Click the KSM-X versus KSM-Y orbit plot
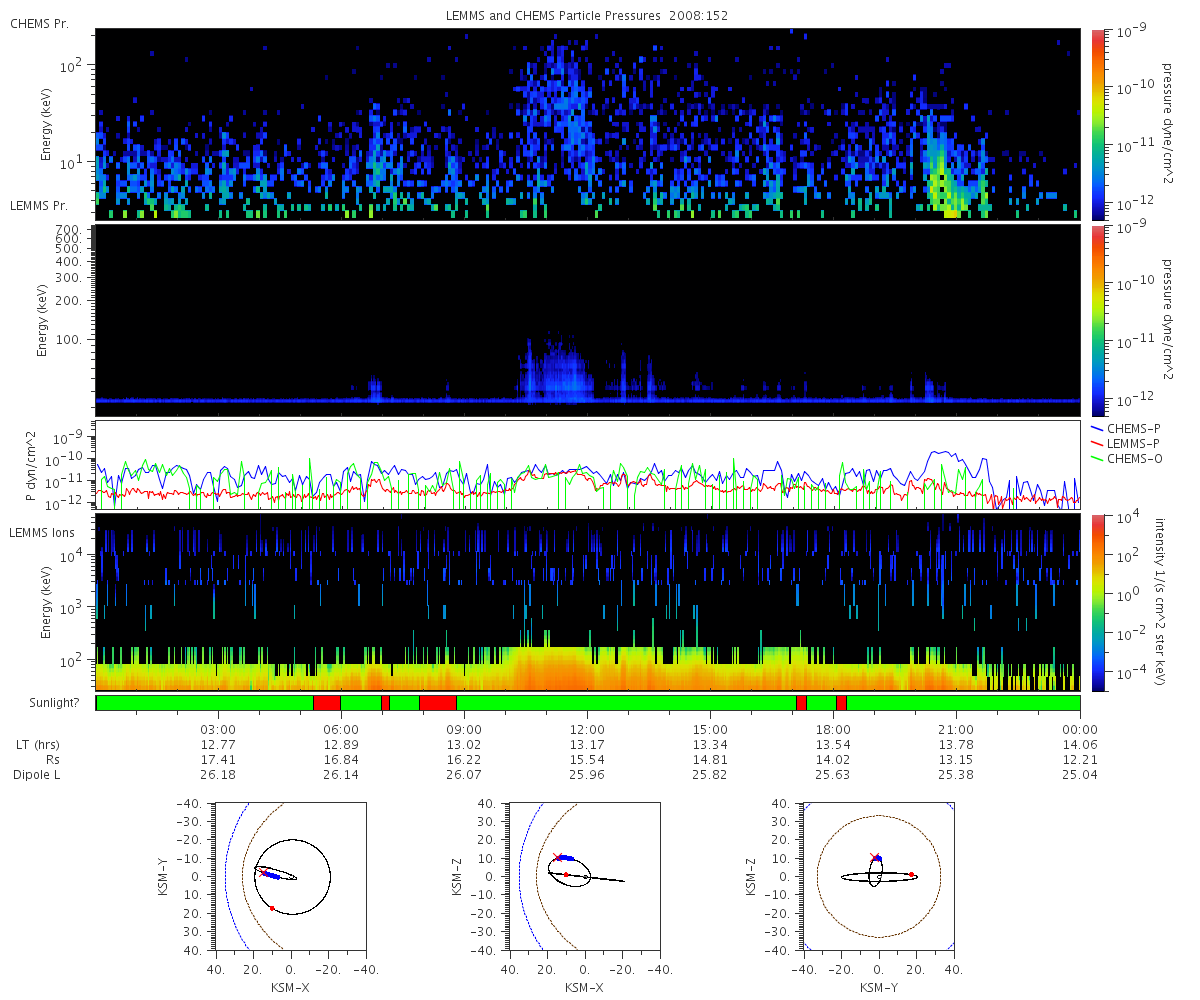 291,876
